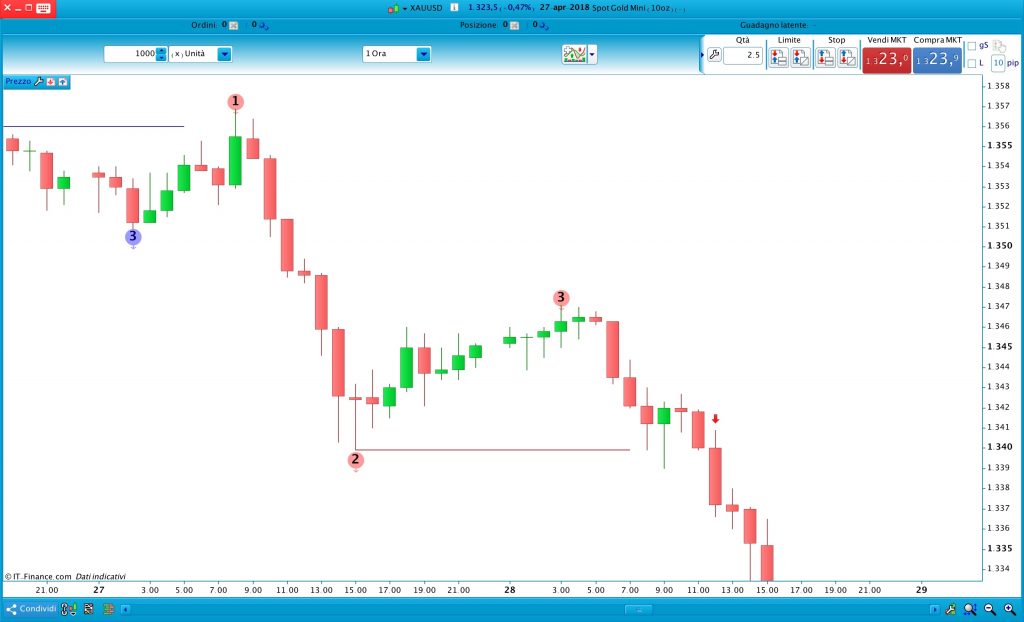This screenshot has height=622, width=1024.
Task: Zoom out the chart with the minus magnifier
Action: point(990,609)
